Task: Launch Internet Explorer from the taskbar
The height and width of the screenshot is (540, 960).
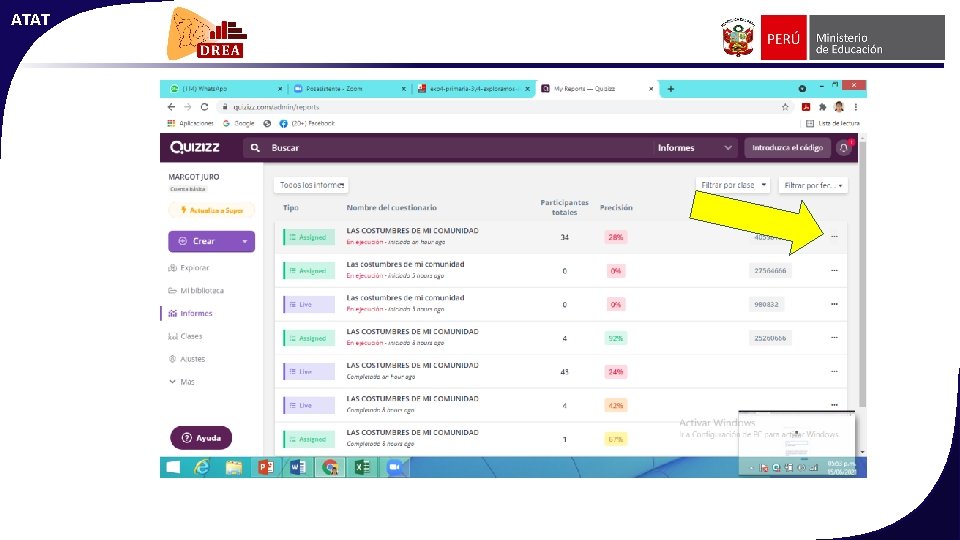Action: coord(201,468)
